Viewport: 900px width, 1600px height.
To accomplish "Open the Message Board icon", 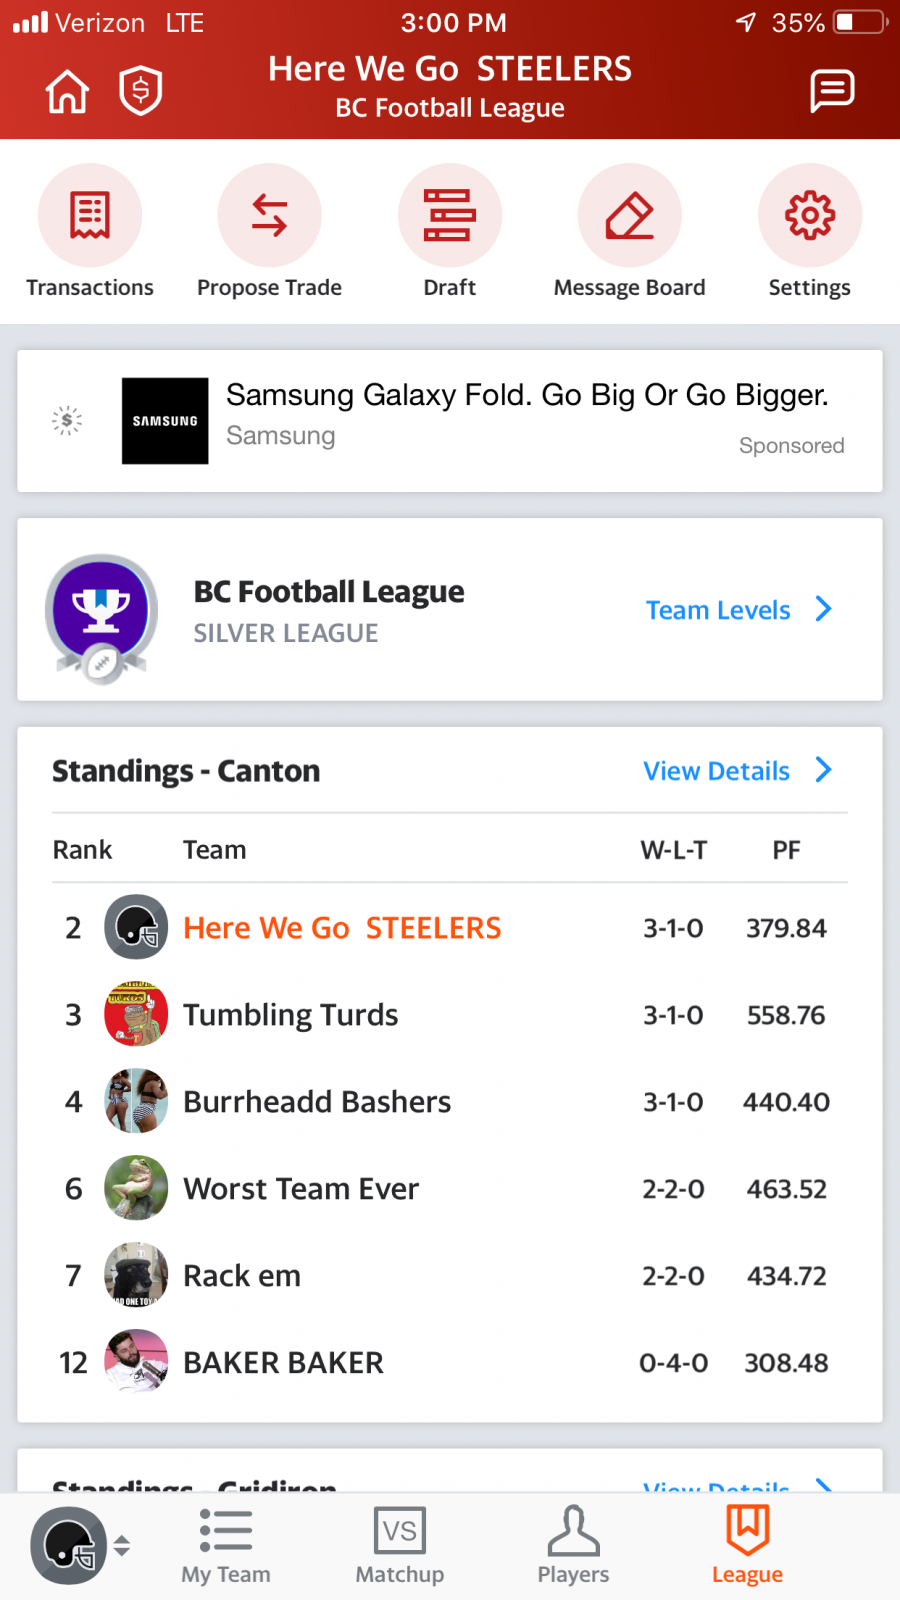I will coord(630,215).
